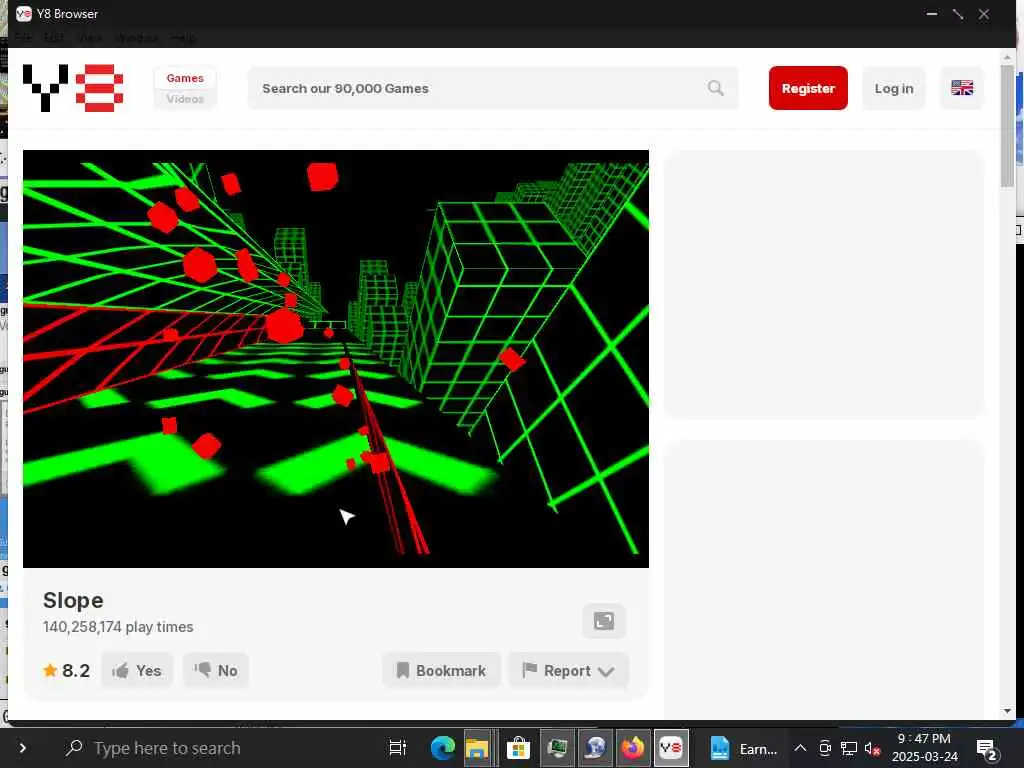Image resolution: width=1024 pixels, height=768 pixels.
Task: Click the Log in button
Action: [894, 88]
